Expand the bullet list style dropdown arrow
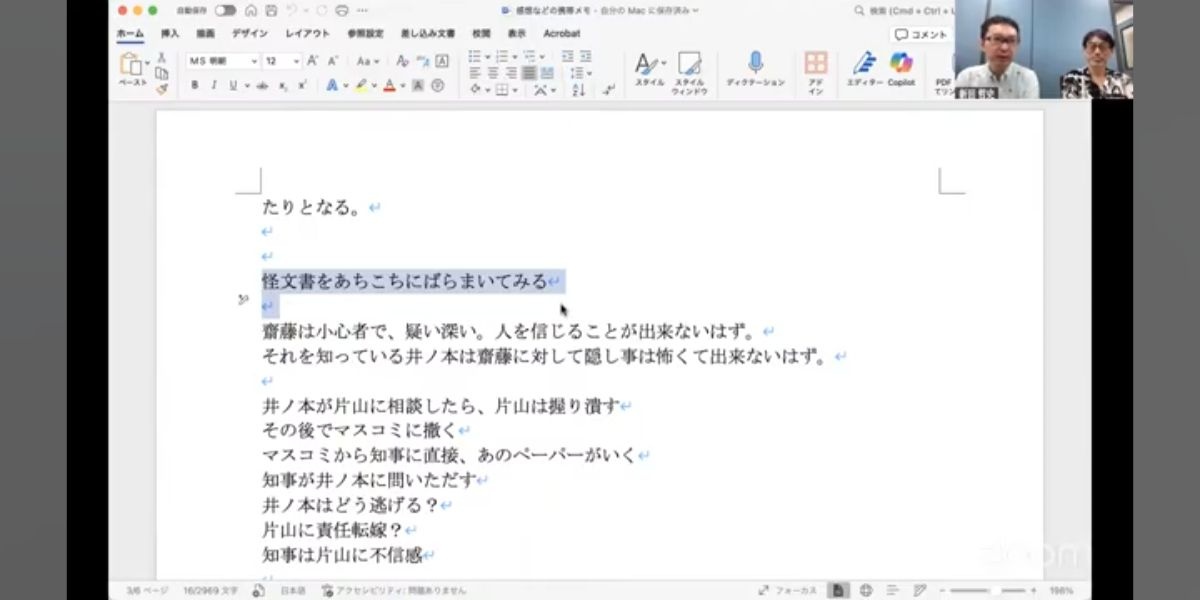The image size is (1200, 600). tap(488, 56)
